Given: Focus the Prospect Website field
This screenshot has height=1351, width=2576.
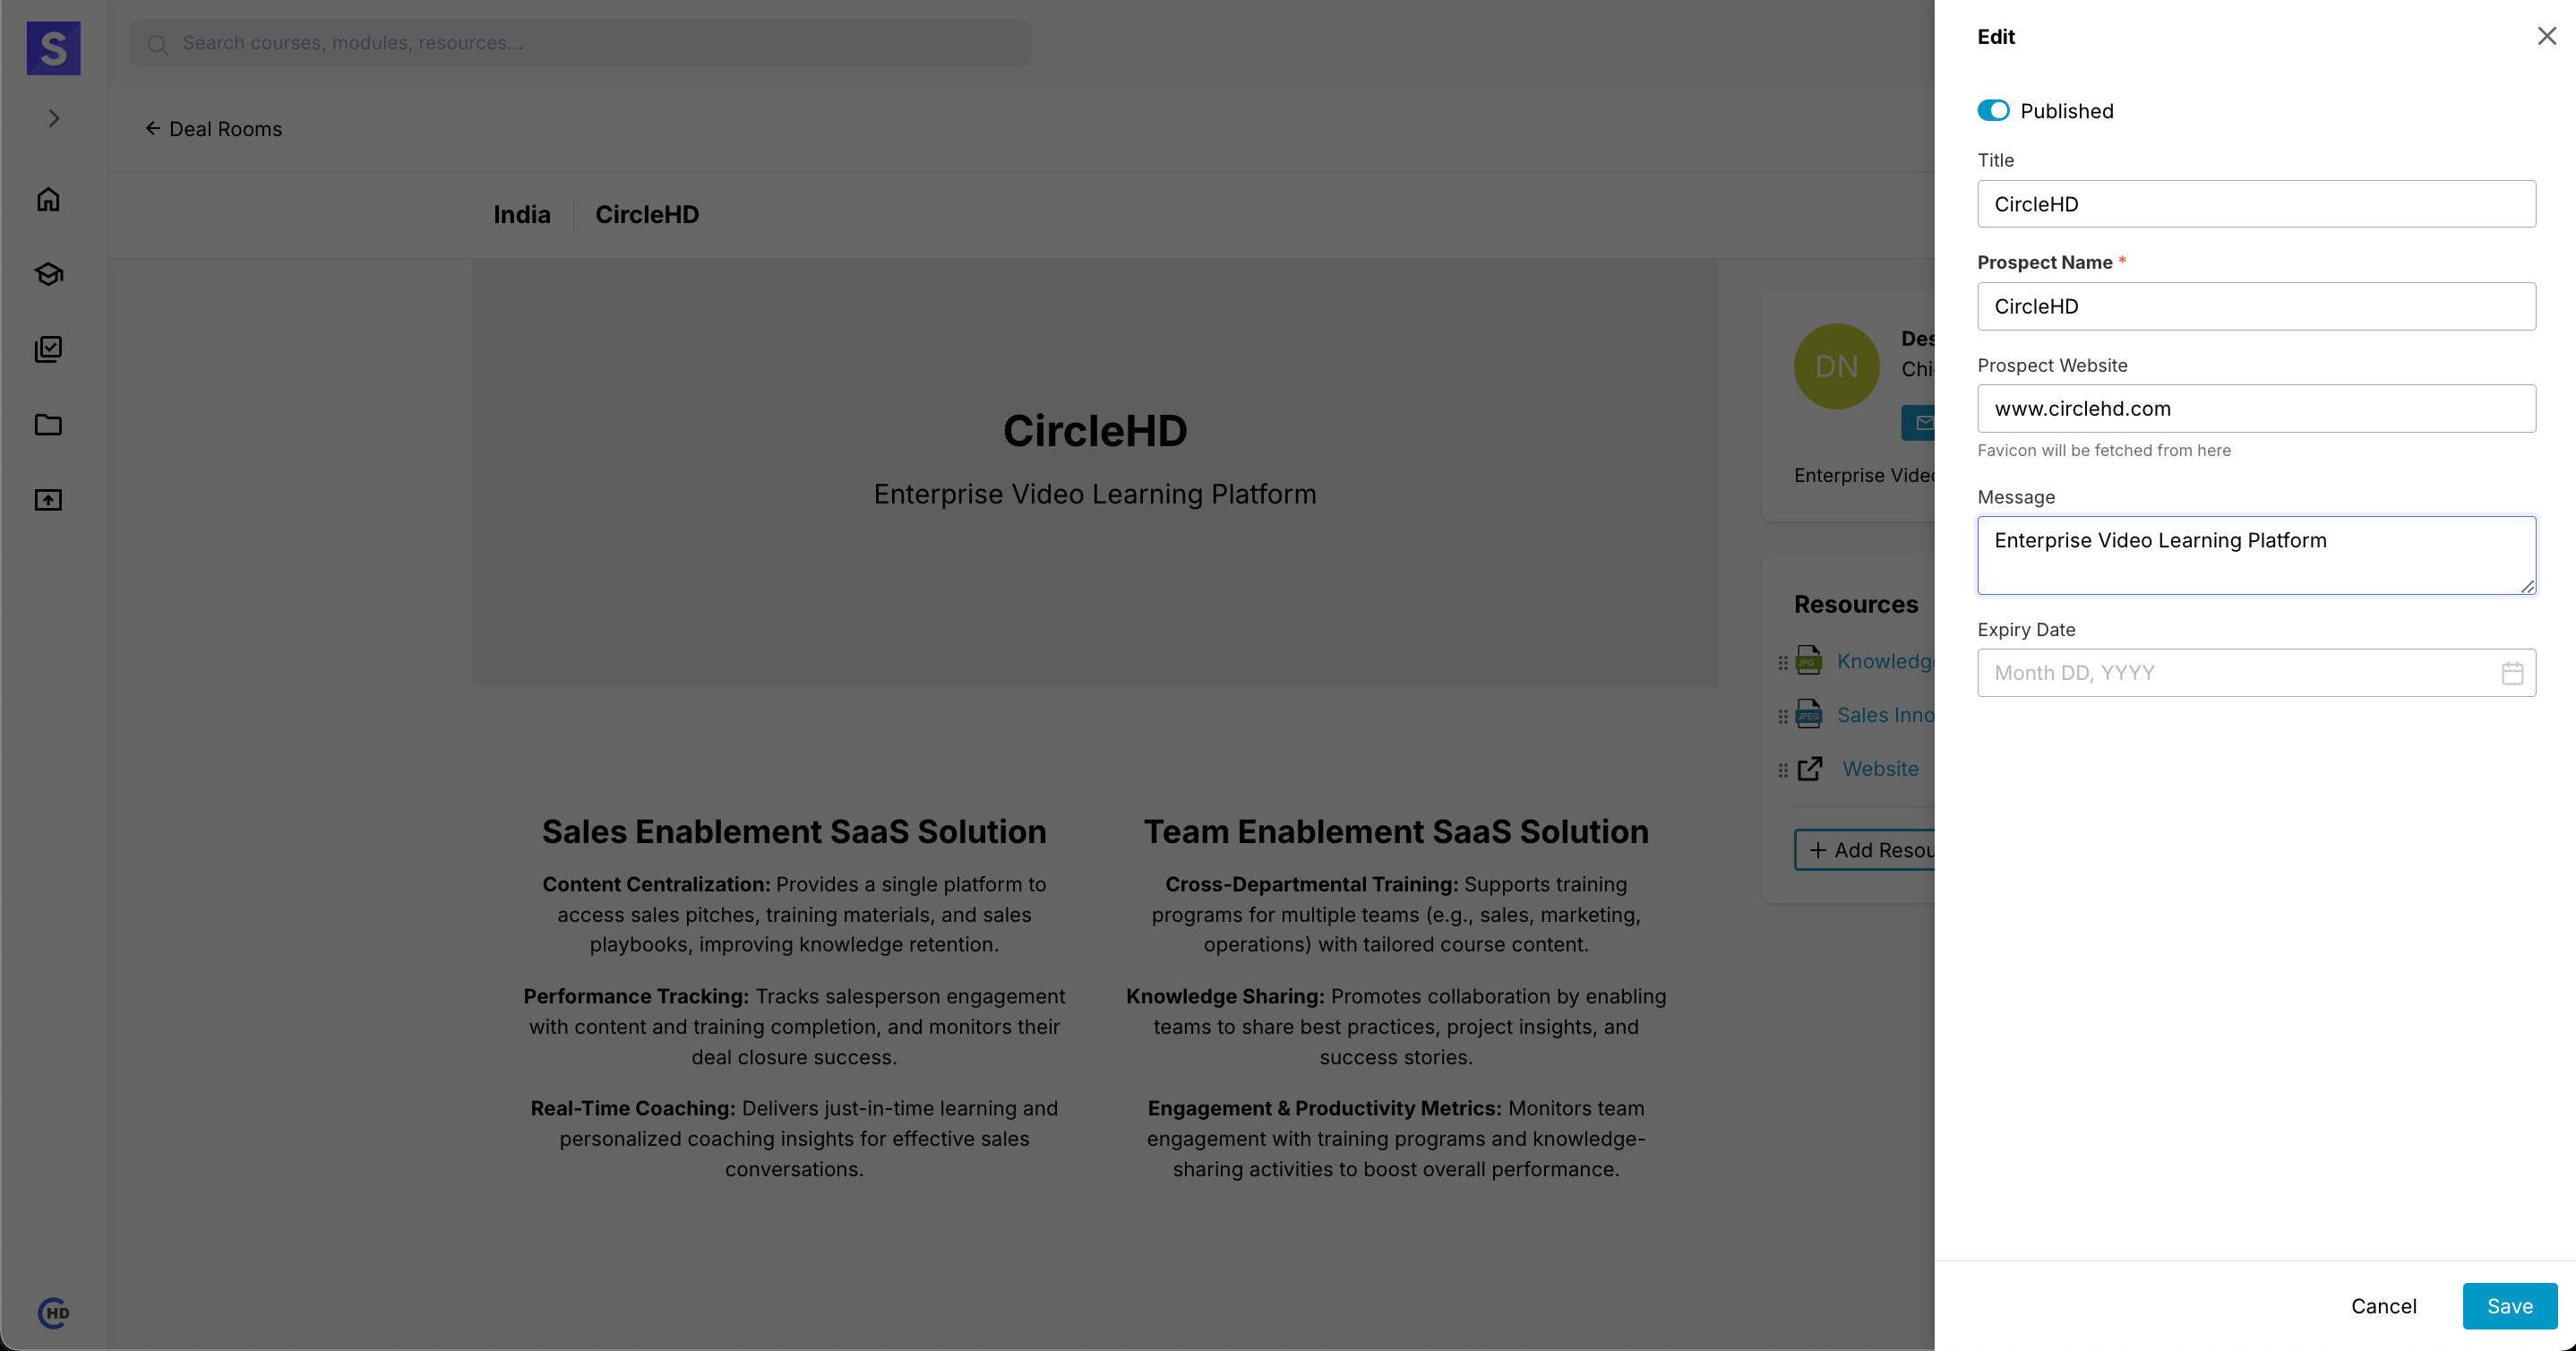Looking at the screenshot, I should [x=2255, y=409].
